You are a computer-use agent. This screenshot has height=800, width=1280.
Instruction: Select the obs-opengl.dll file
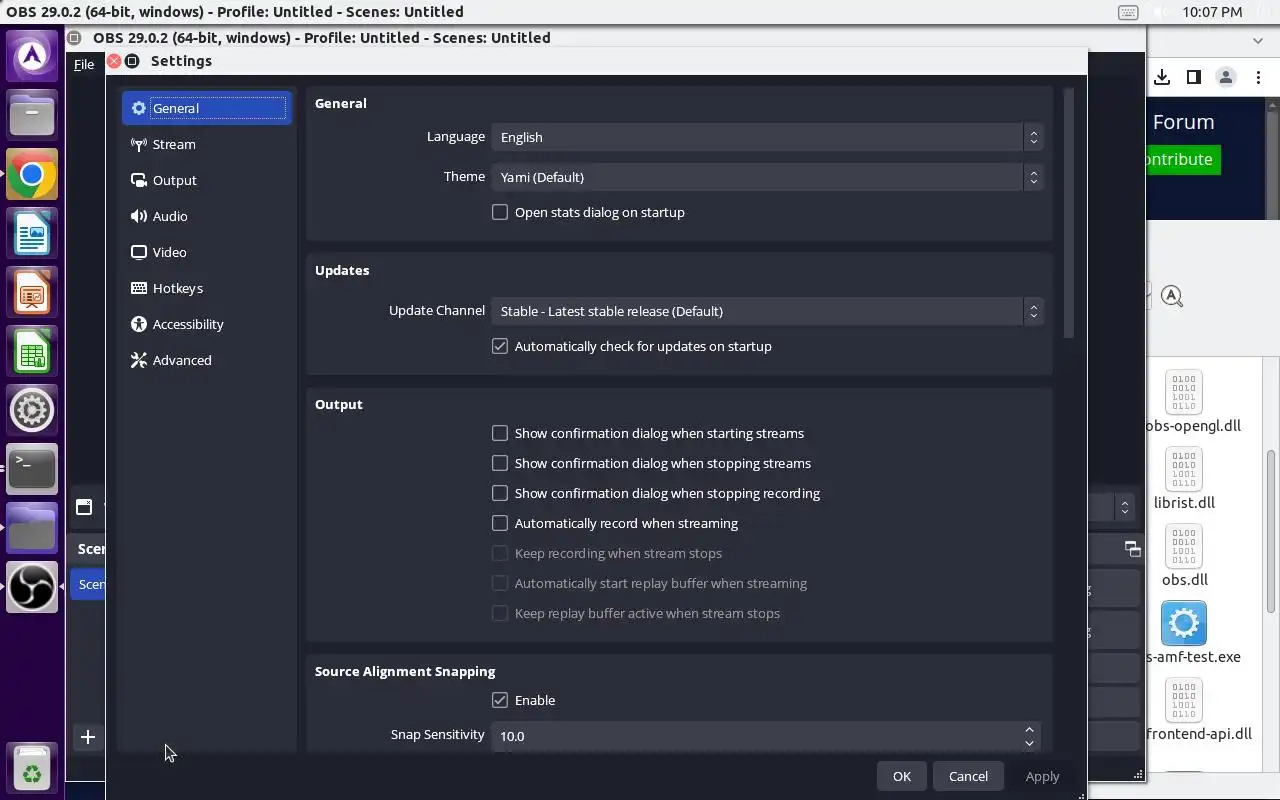pos(1192,402)
